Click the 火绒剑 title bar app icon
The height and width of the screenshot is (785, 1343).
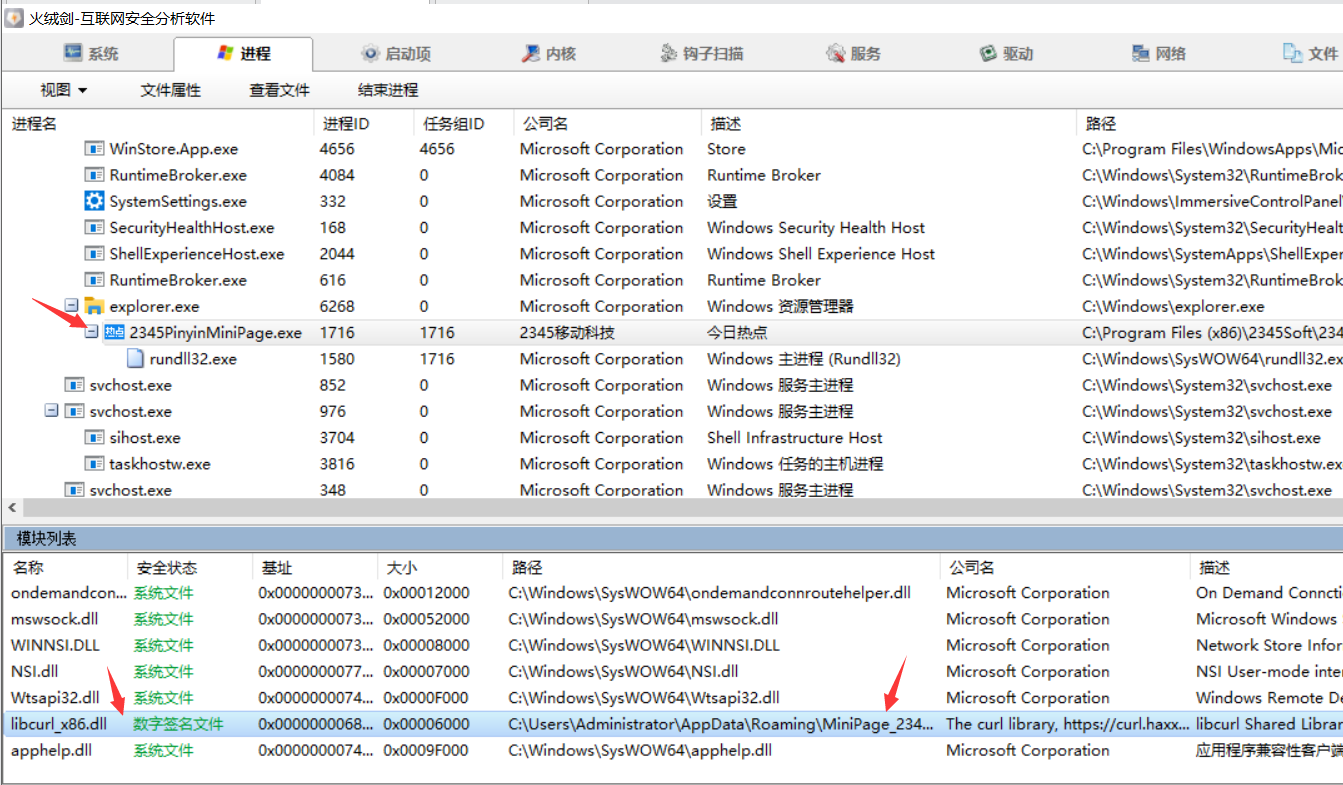14,18
